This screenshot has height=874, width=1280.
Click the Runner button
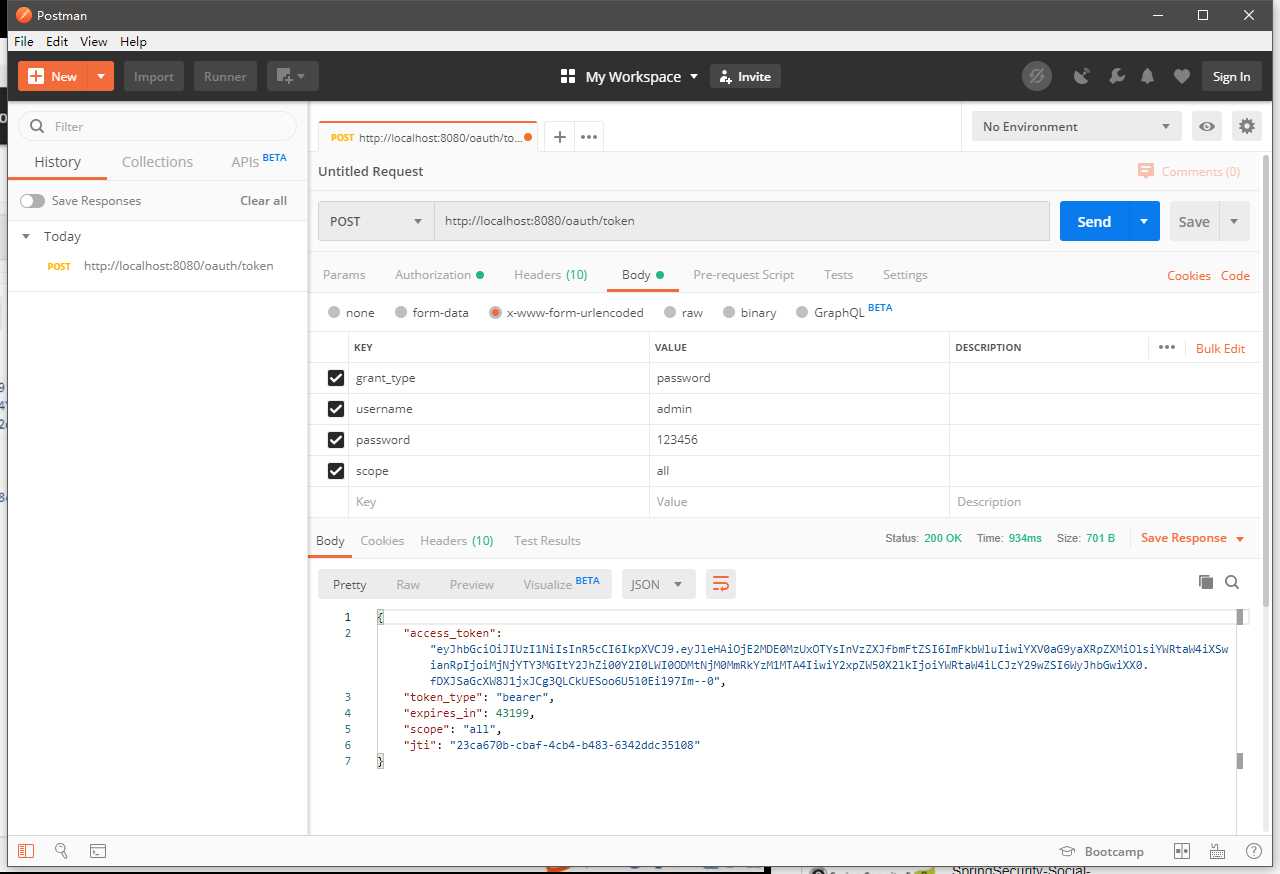click(x=226, y=76)
